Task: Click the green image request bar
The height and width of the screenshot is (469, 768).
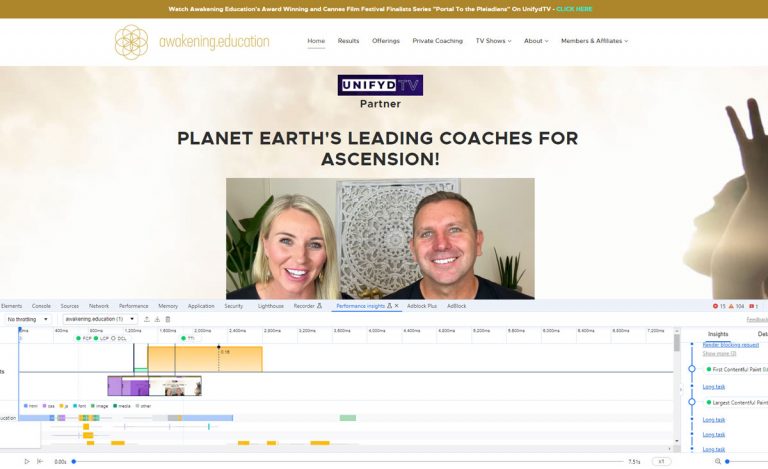Action: [348, 418]
